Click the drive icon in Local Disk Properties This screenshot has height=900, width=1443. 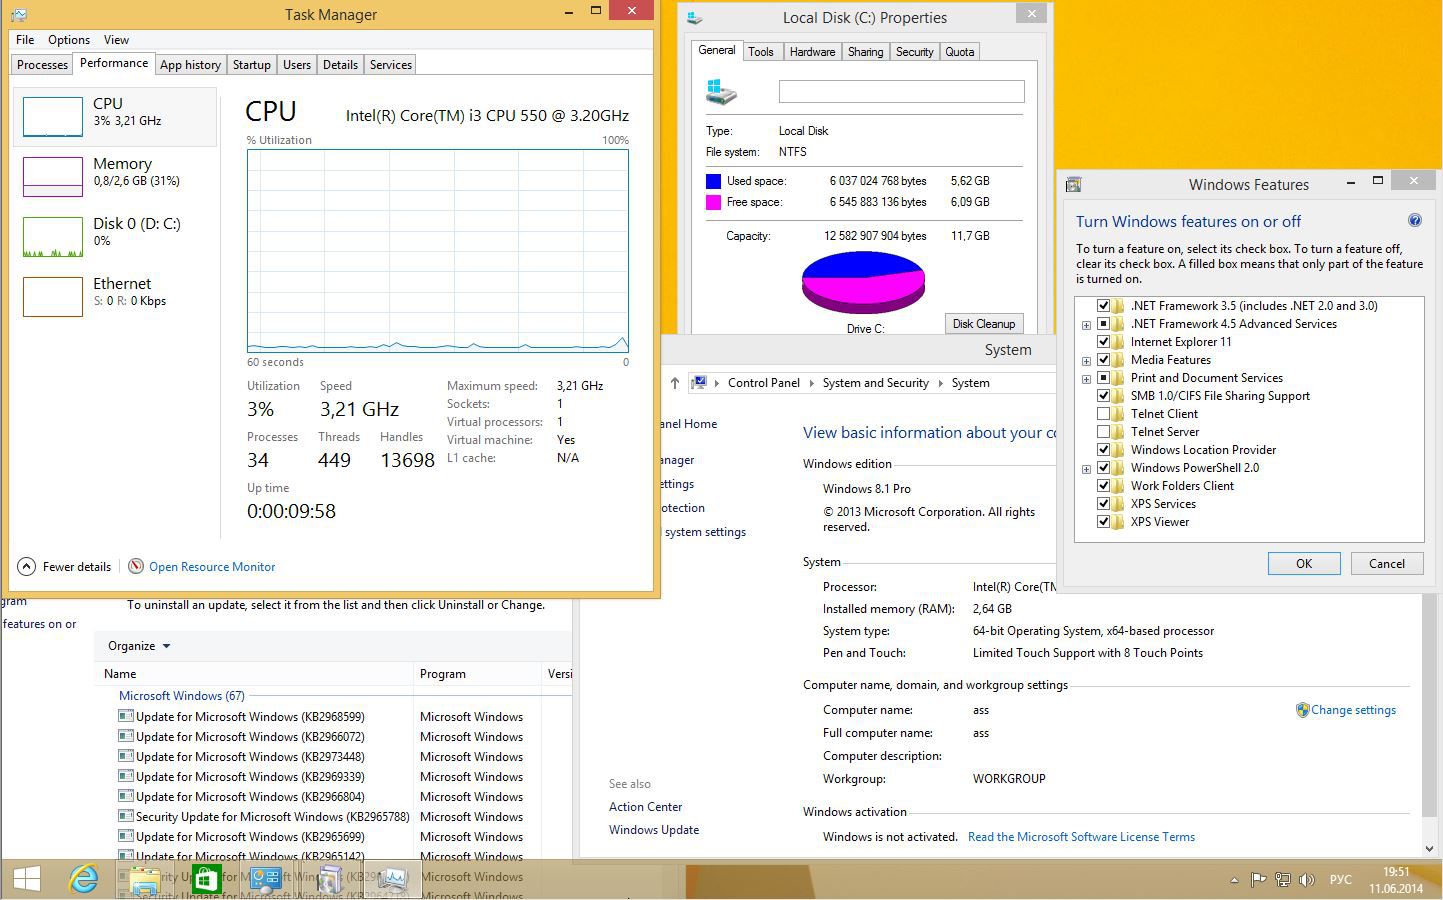coord(721,92)
